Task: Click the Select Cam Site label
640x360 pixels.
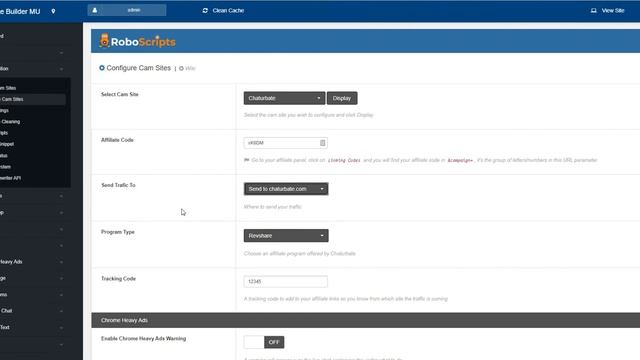Action: (x=120, y=94)
